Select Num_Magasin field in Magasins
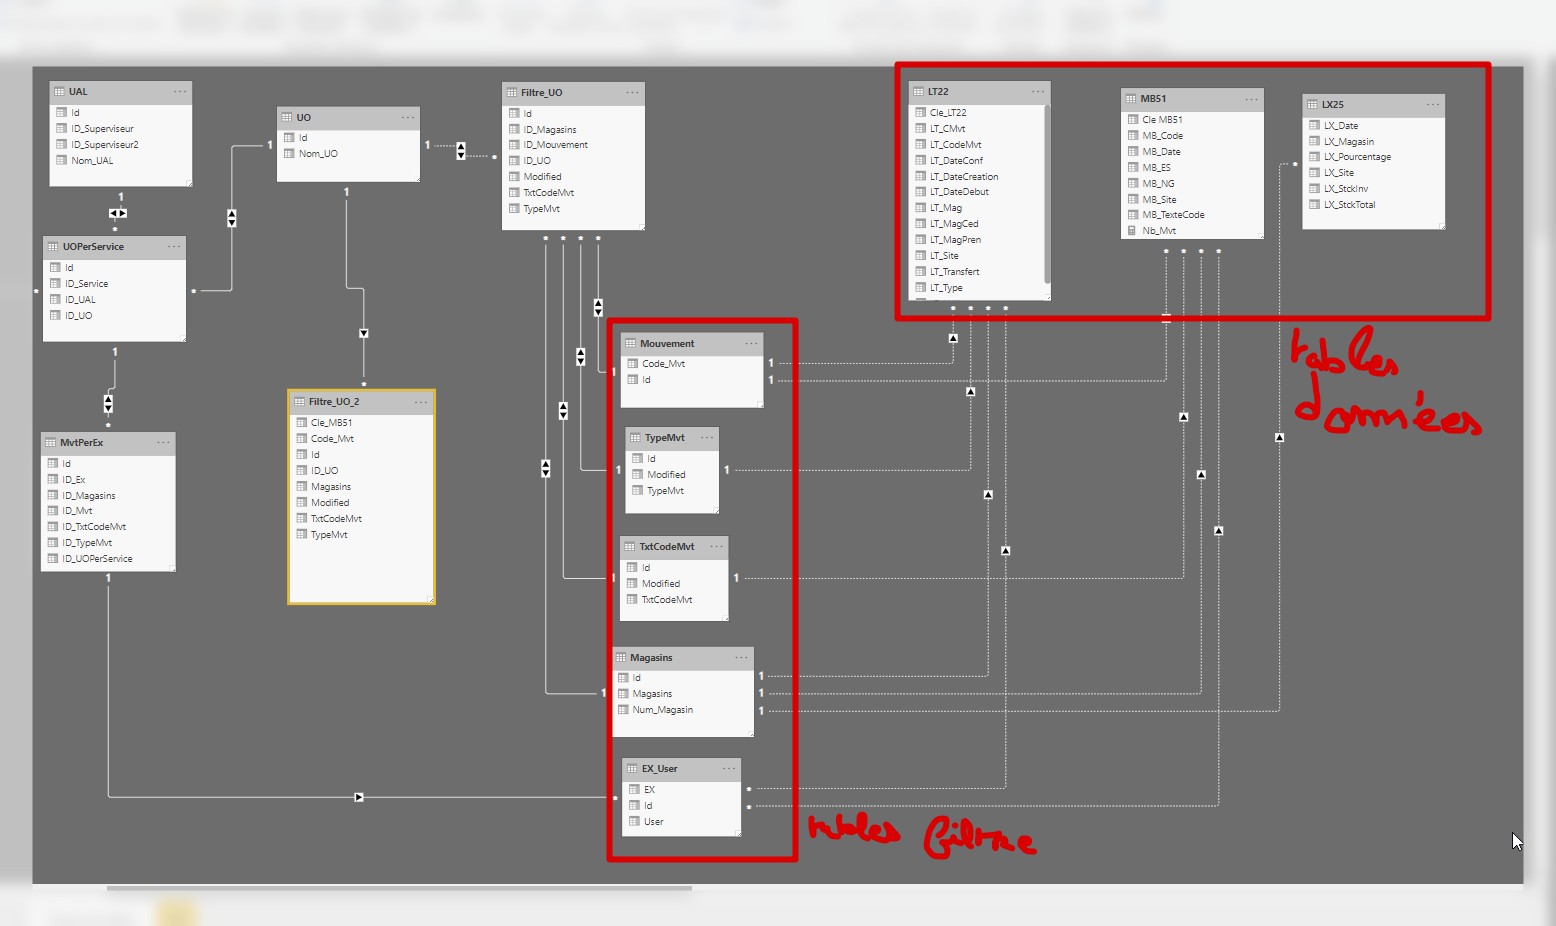This screenshot has height=926, width=1556. click(662, 709)
